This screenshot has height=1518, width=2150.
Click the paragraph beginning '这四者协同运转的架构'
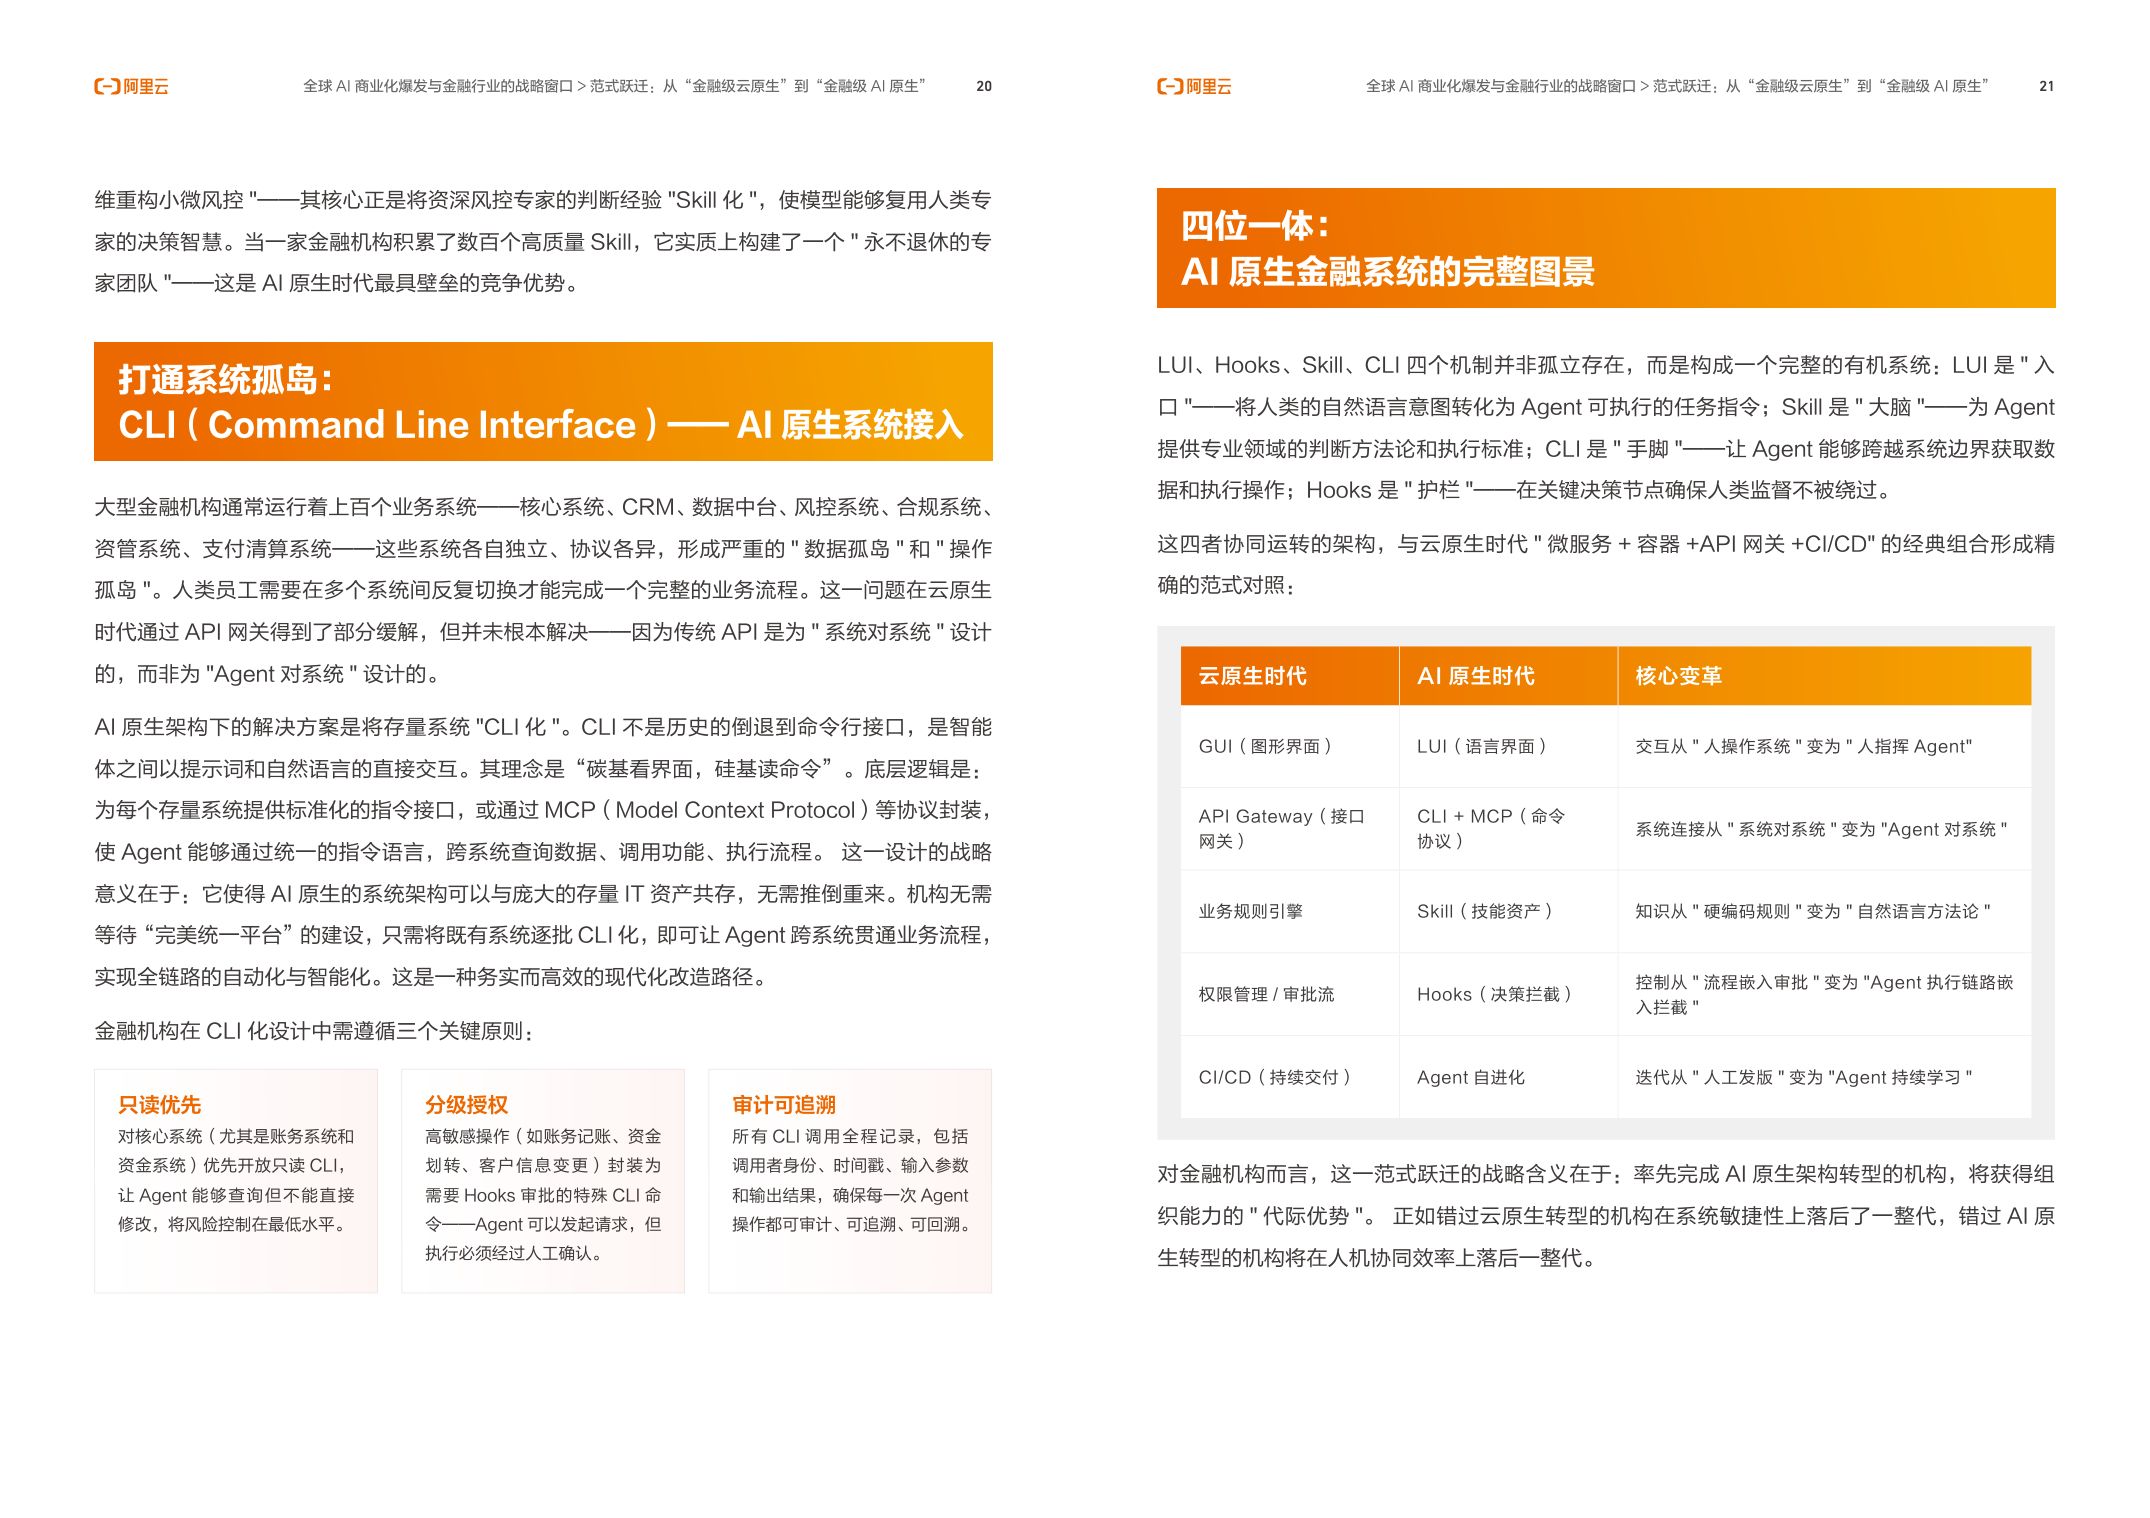[1606, 564]
